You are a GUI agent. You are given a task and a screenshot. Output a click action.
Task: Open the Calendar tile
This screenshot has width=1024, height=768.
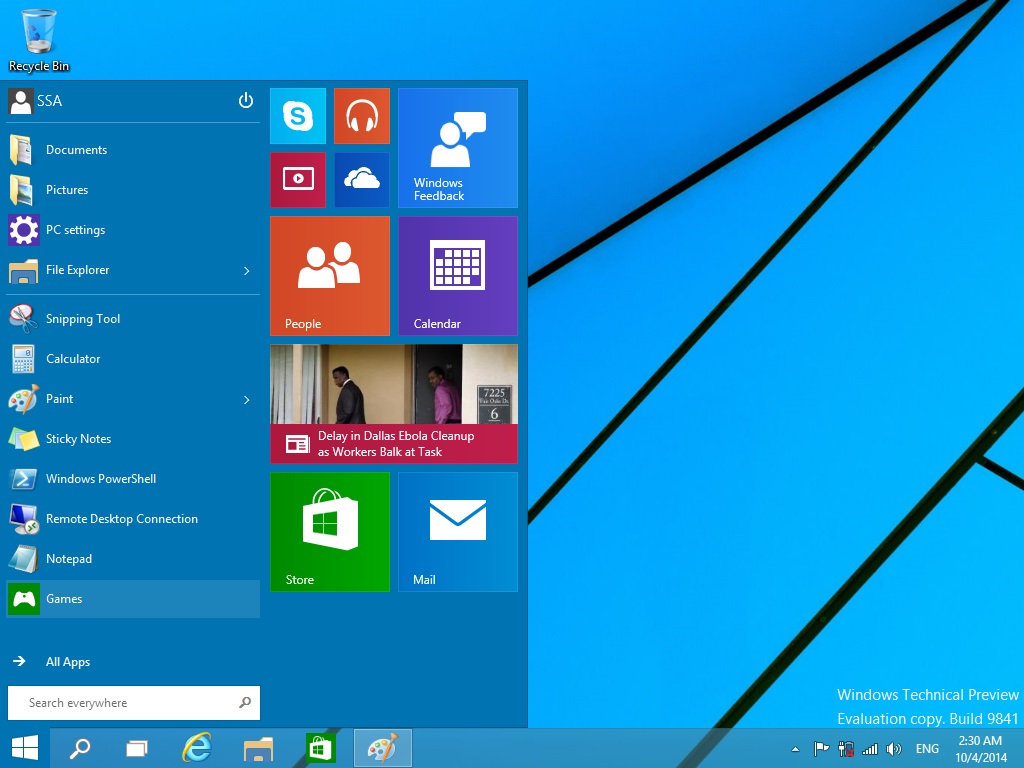pos(458,276)
